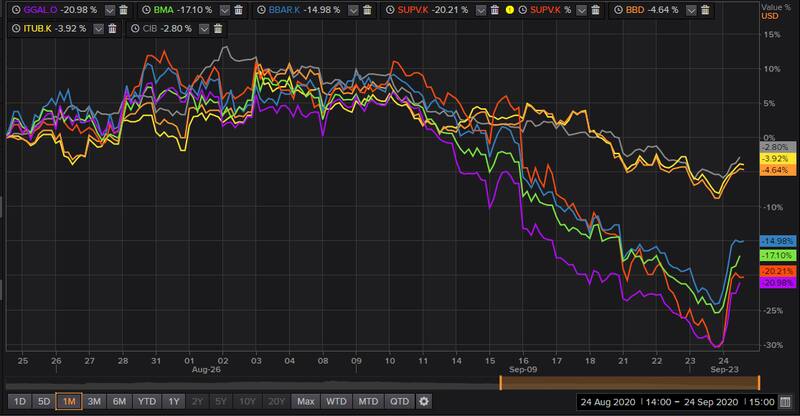Remove ITUB.K using its trash icon

pyautogui.click(x=111, y=29)
